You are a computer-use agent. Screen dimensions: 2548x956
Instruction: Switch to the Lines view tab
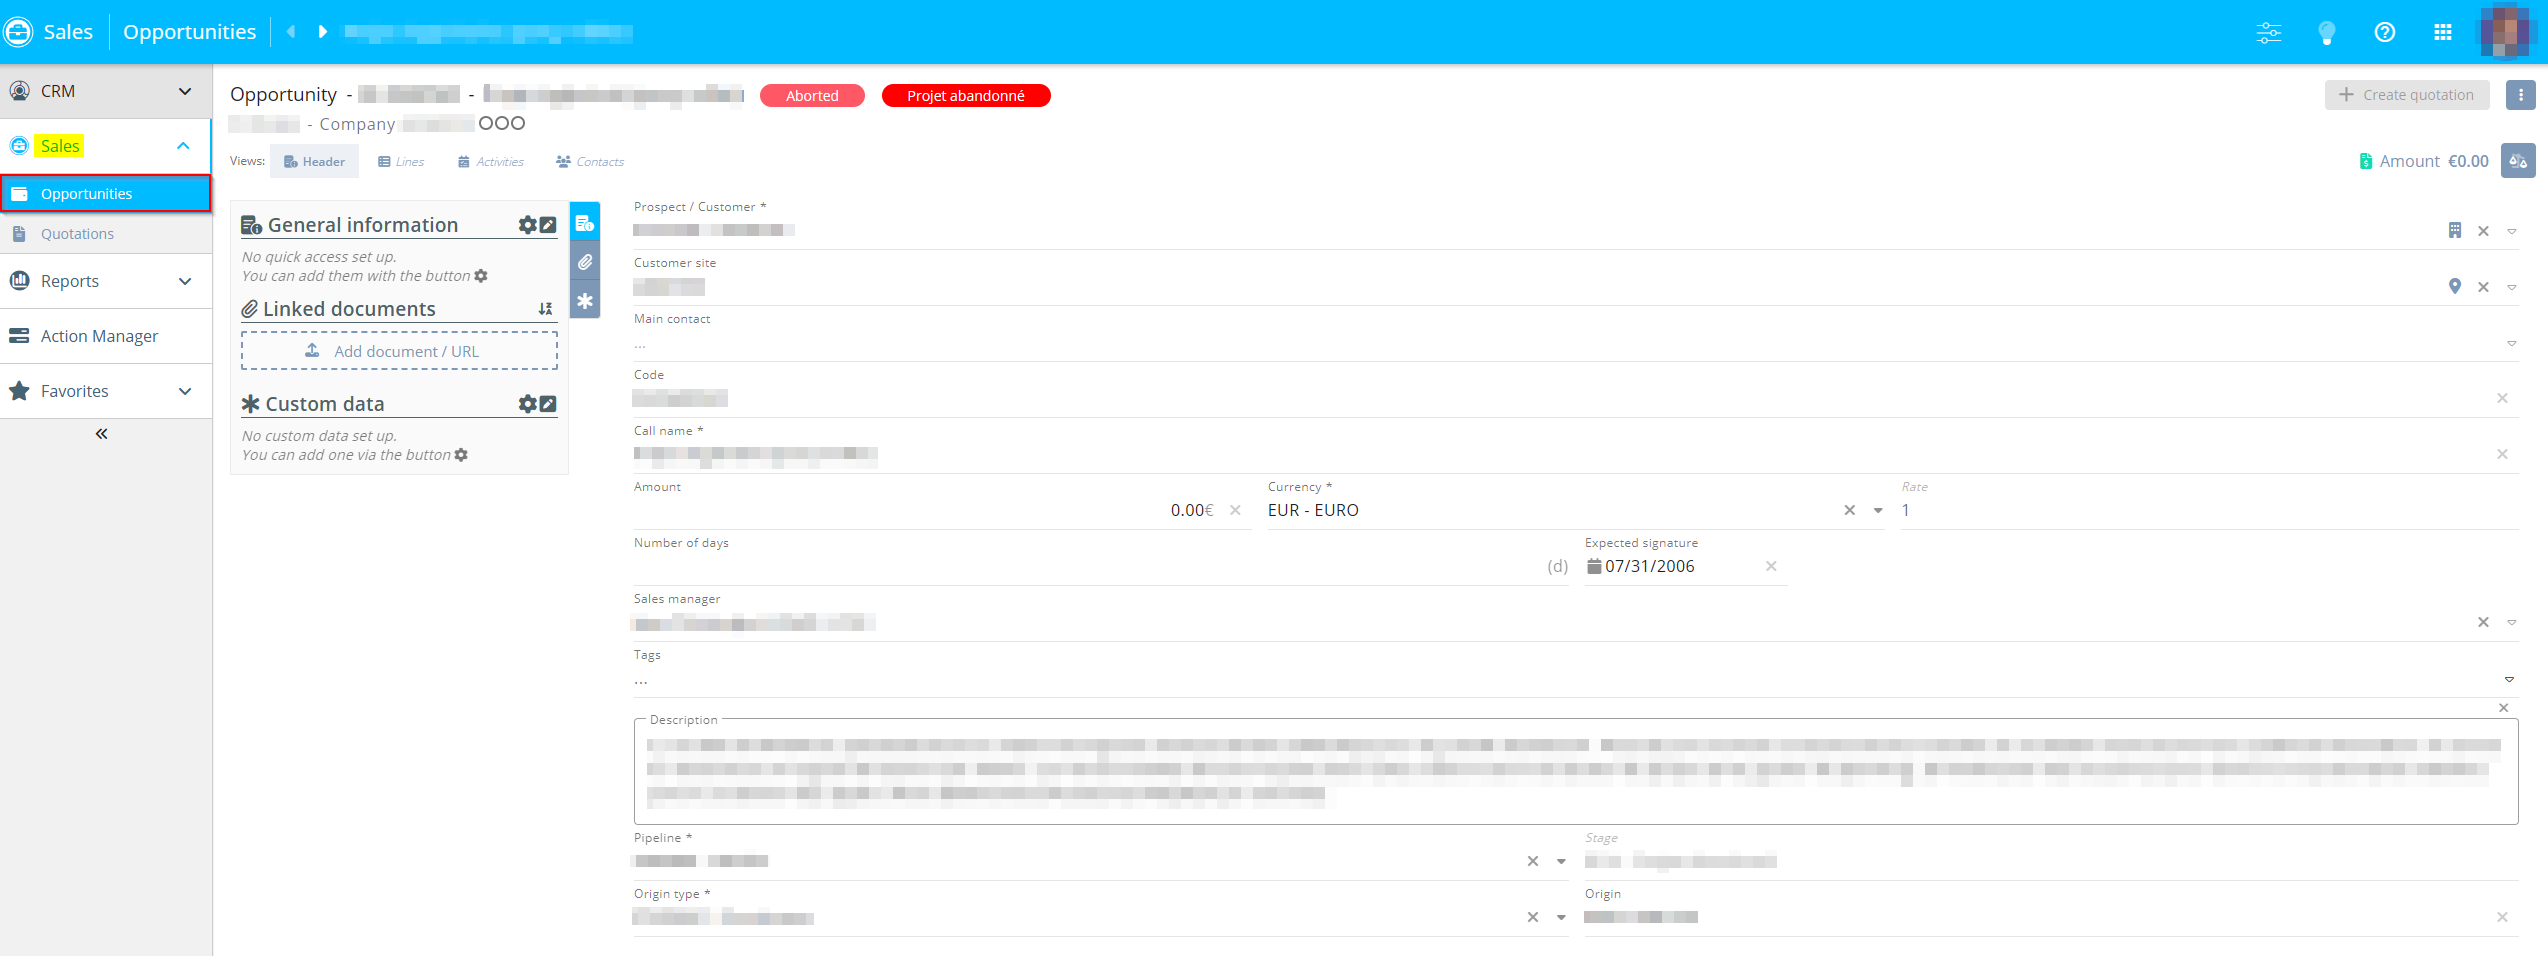point(401,162)
